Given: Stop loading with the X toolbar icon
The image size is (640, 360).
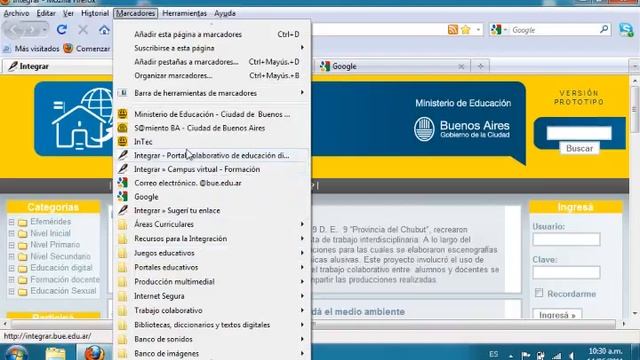Looking at the screenshot, I should (x=83, y=29).
